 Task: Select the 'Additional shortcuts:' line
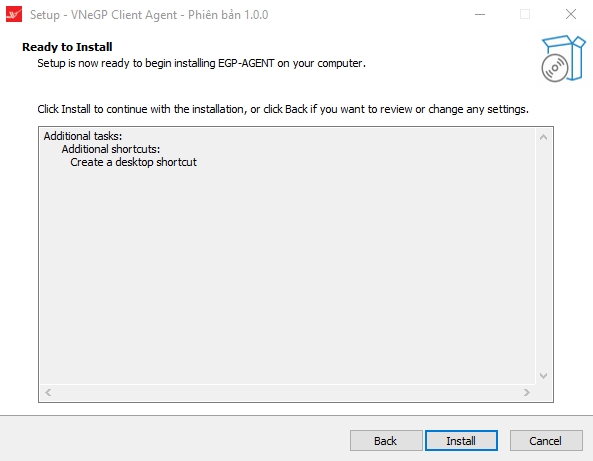(x=111, y=149)
